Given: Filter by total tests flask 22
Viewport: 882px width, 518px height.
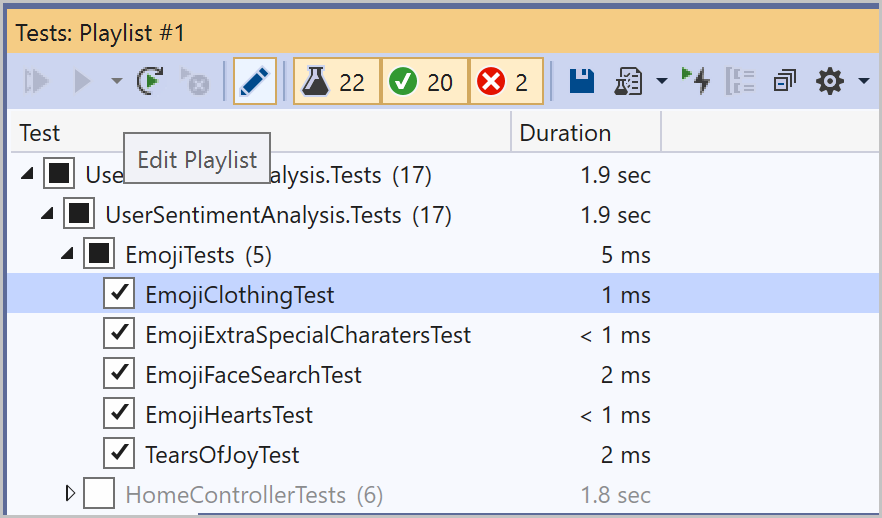Looking at the screenshot, I should coord(336,81).
